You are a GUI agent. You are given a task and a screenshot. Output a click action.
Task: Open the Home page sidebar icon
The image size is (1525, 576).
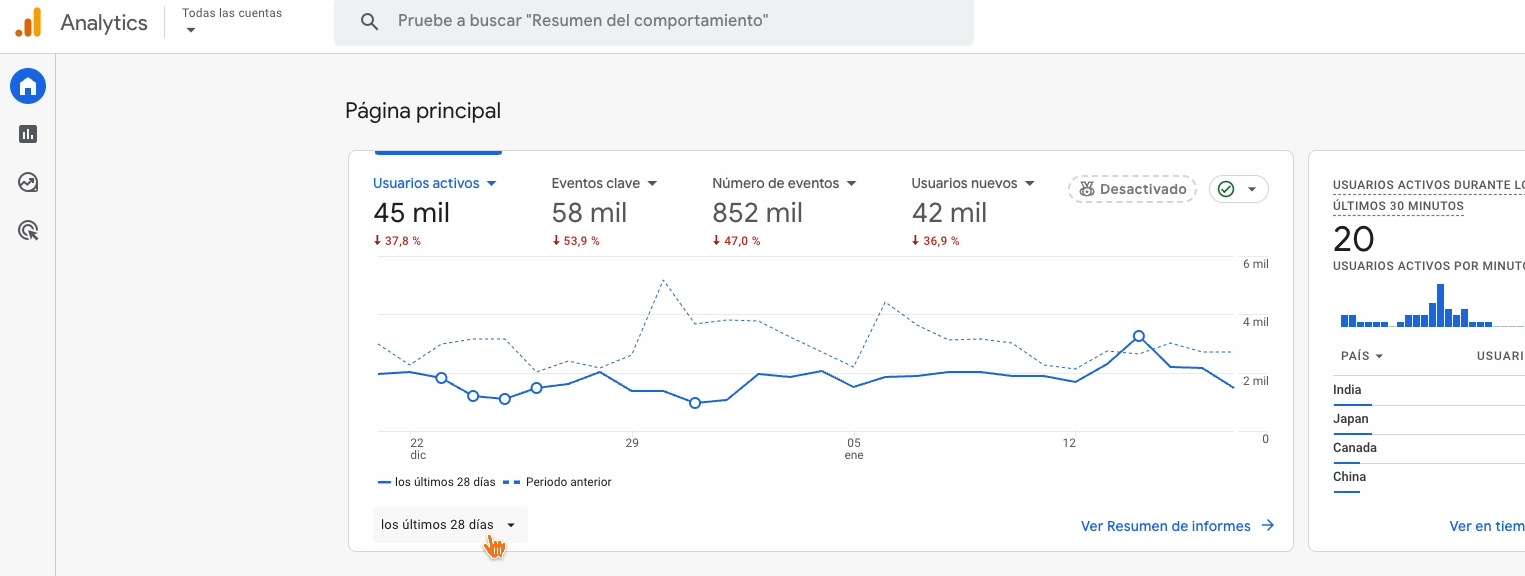pyautogui.click(x=28, y=87)
